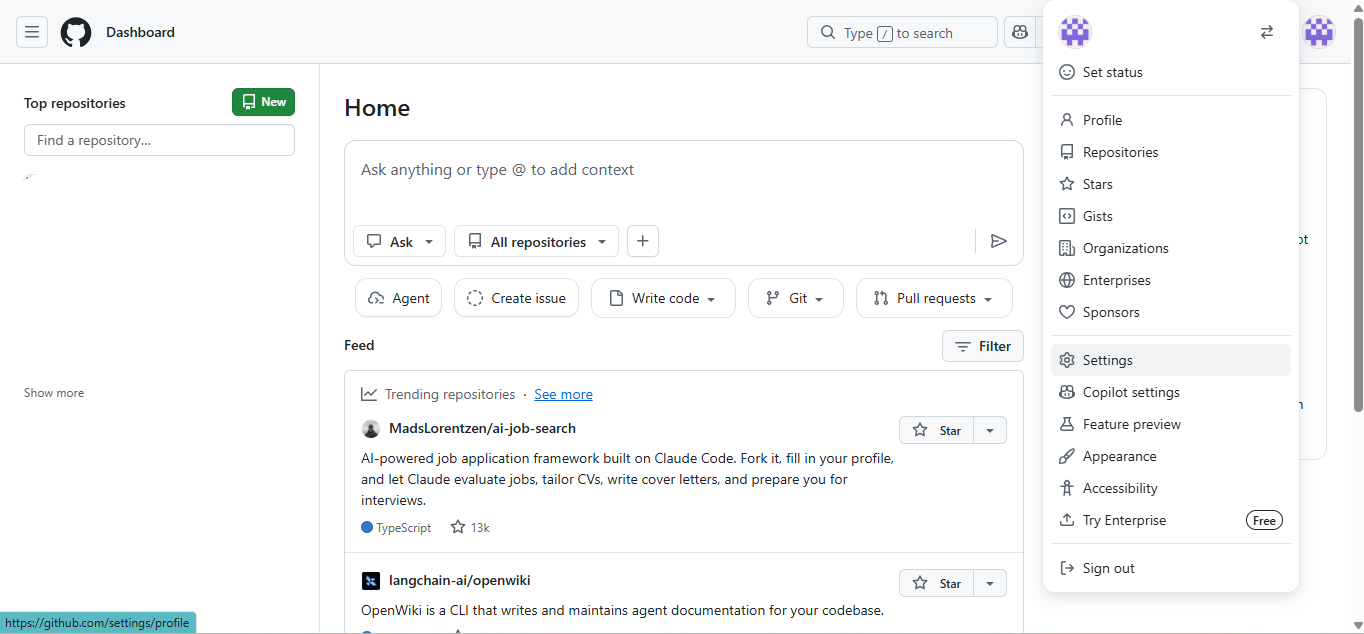Open Enterprises in the user menu
The image size is (1364, 634).
[1171, 280]
